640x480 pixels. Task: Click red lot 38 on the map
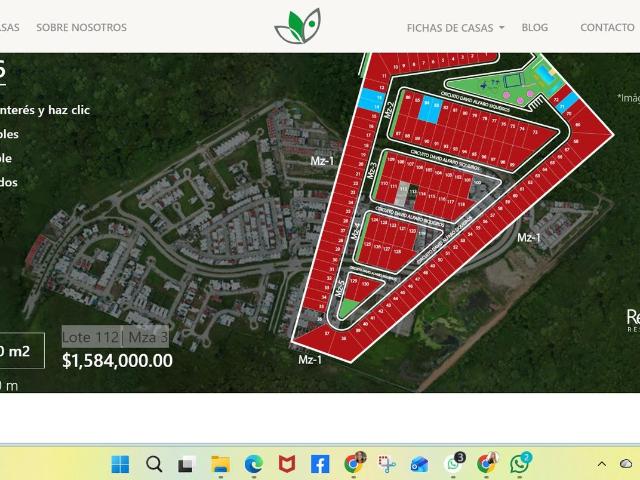point(344,344)
